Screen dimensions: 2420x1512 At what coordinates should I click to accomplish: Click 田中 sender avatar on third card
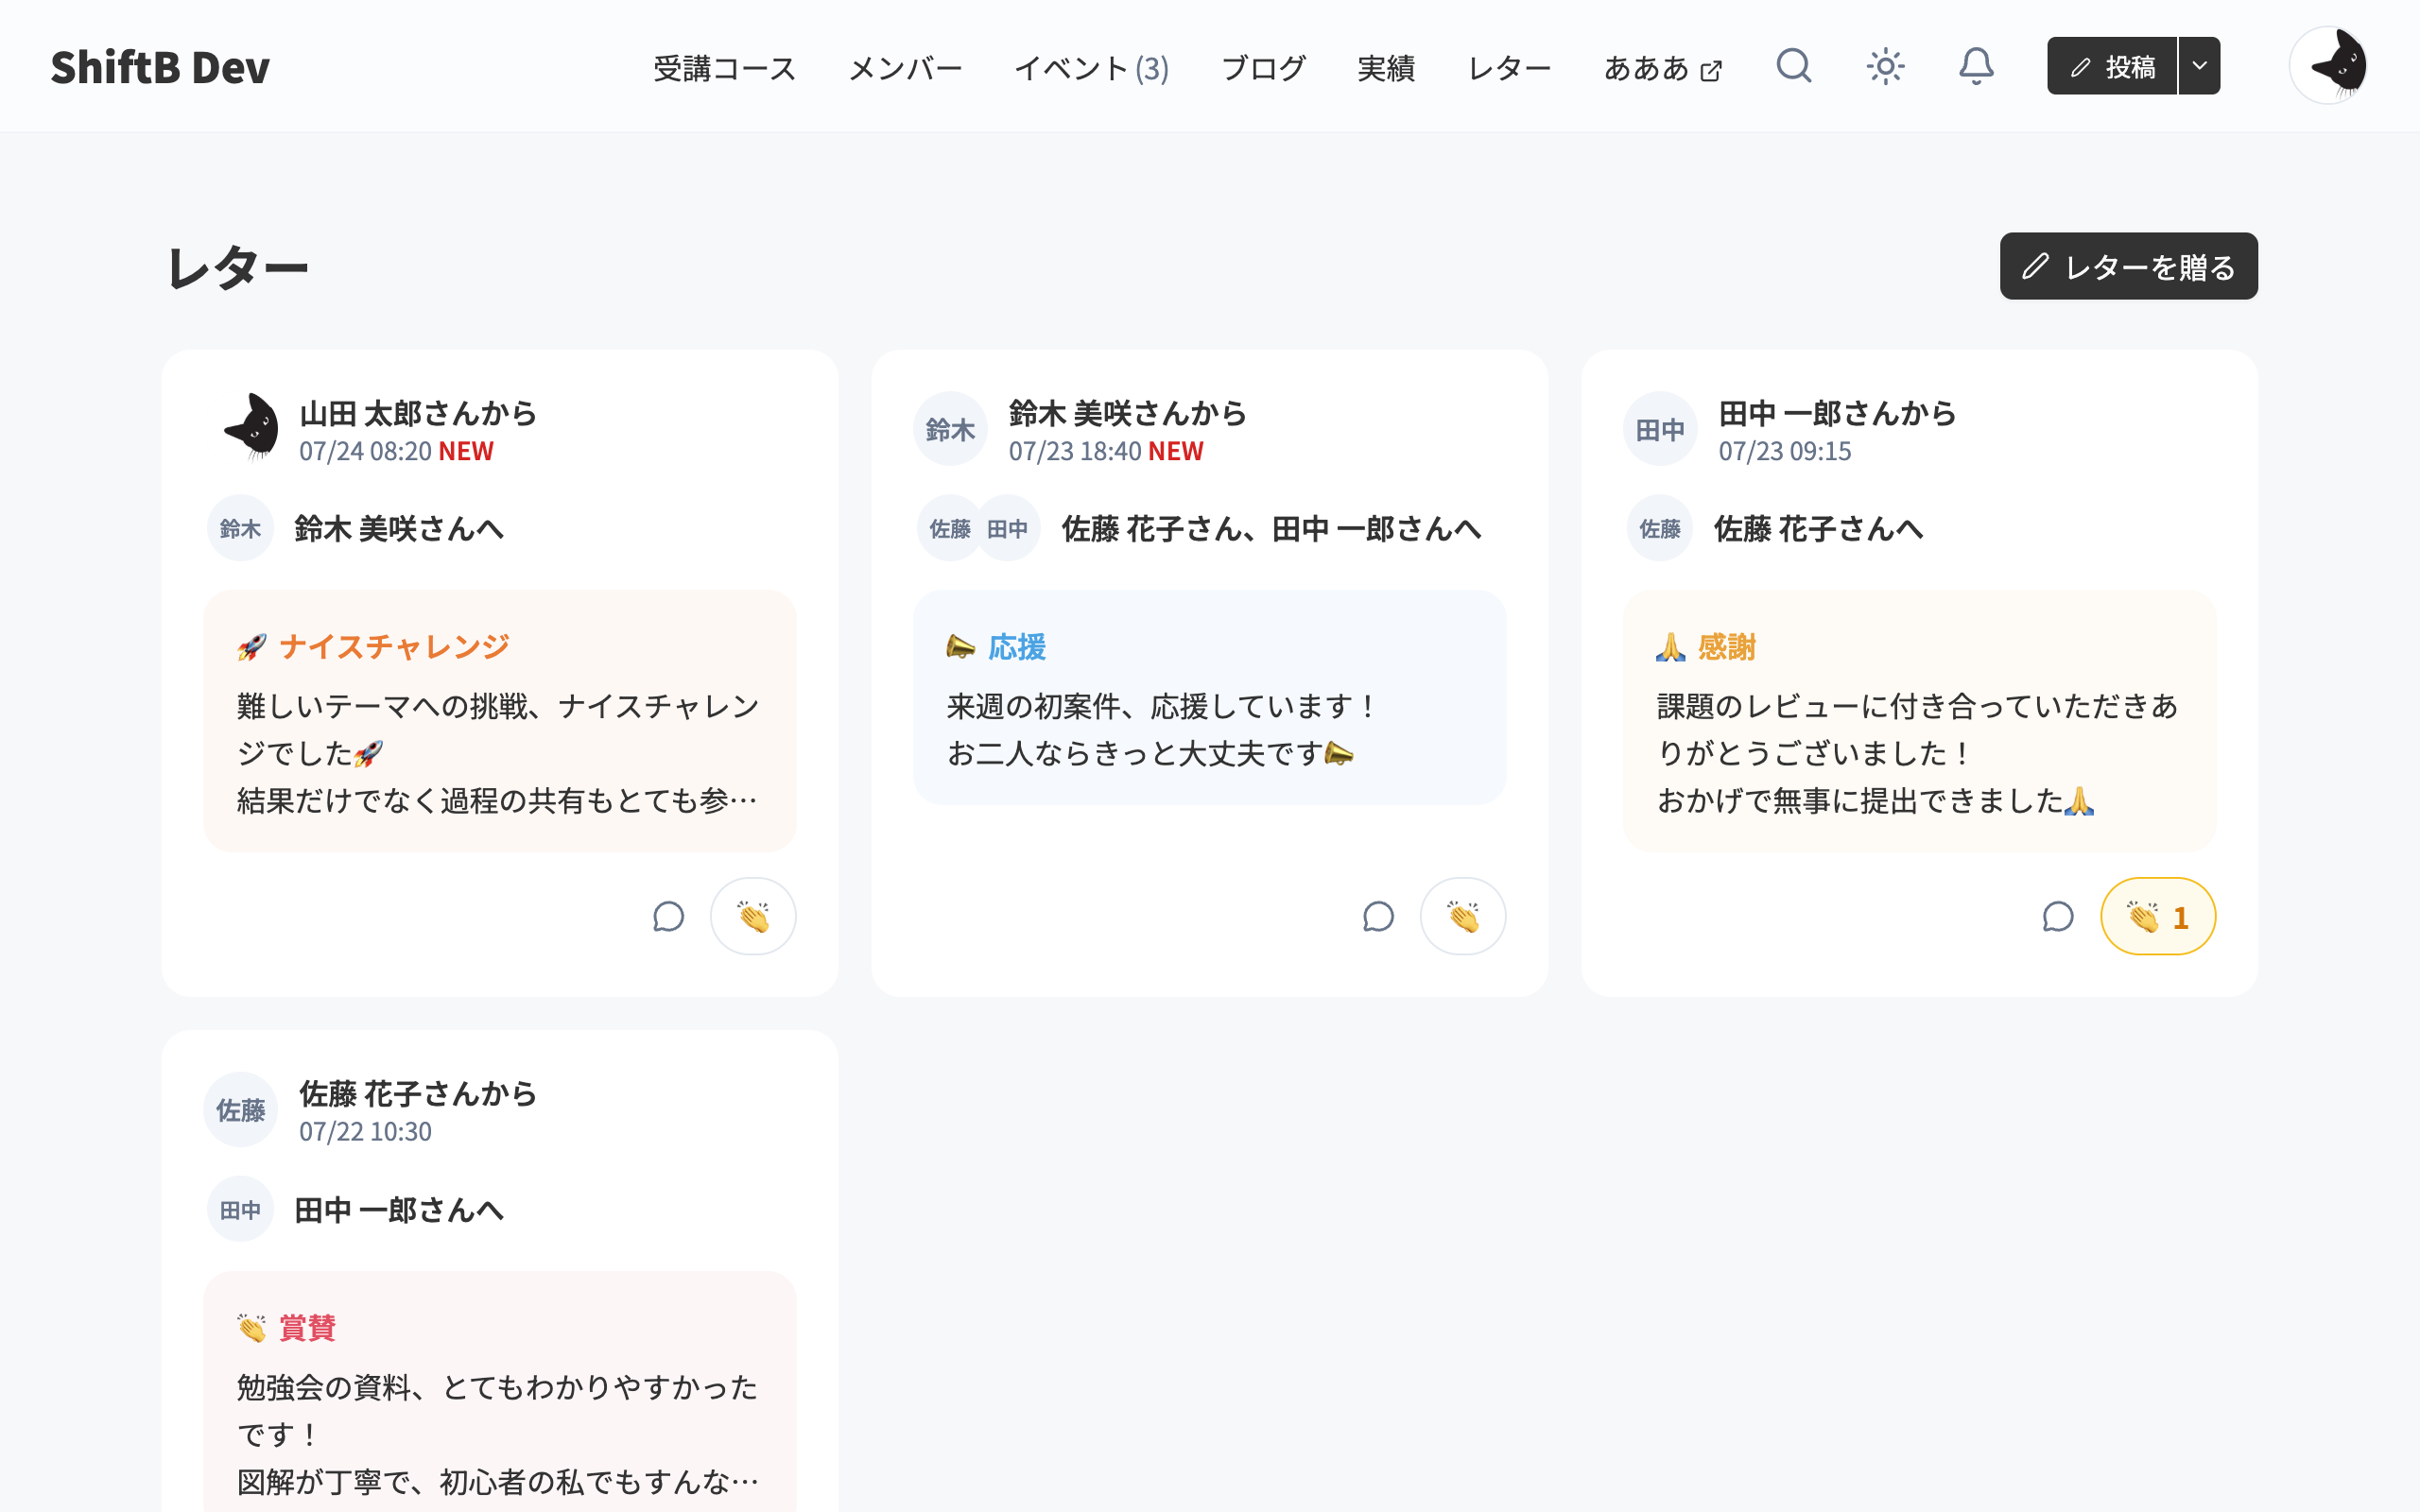(x=1660, y=429)
